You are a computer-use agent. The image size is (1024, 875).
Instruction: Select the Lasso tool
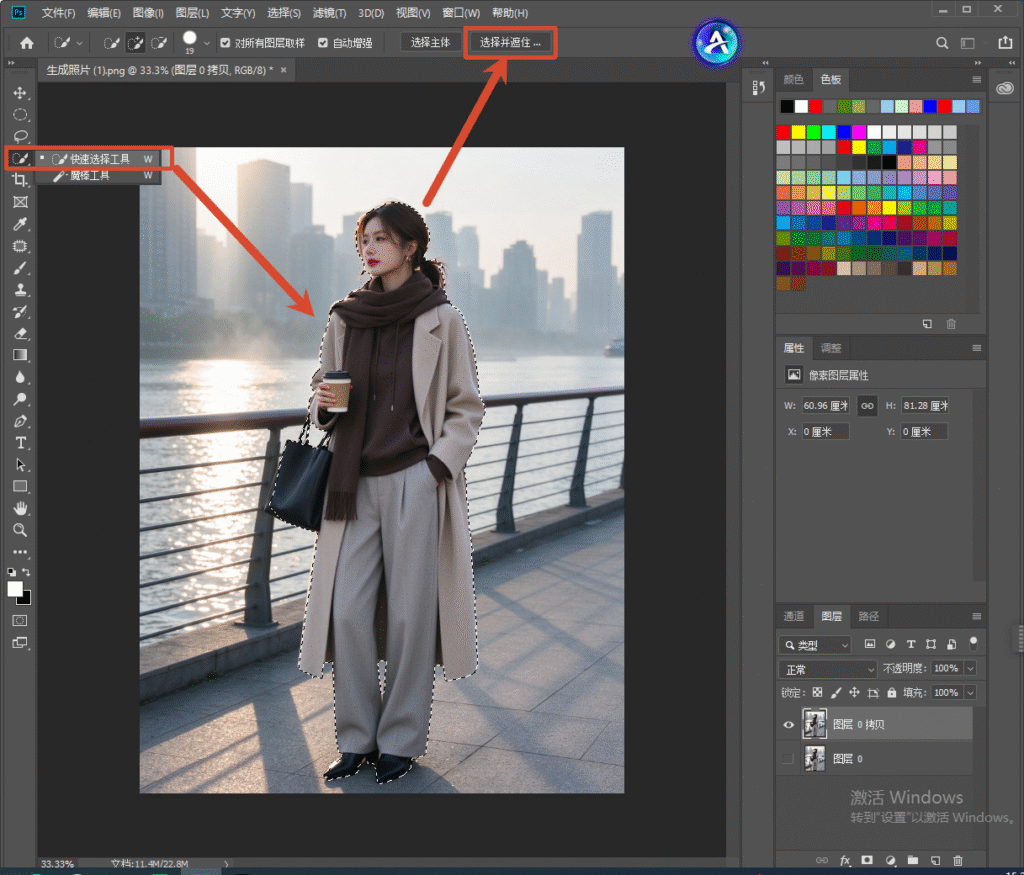20,136
